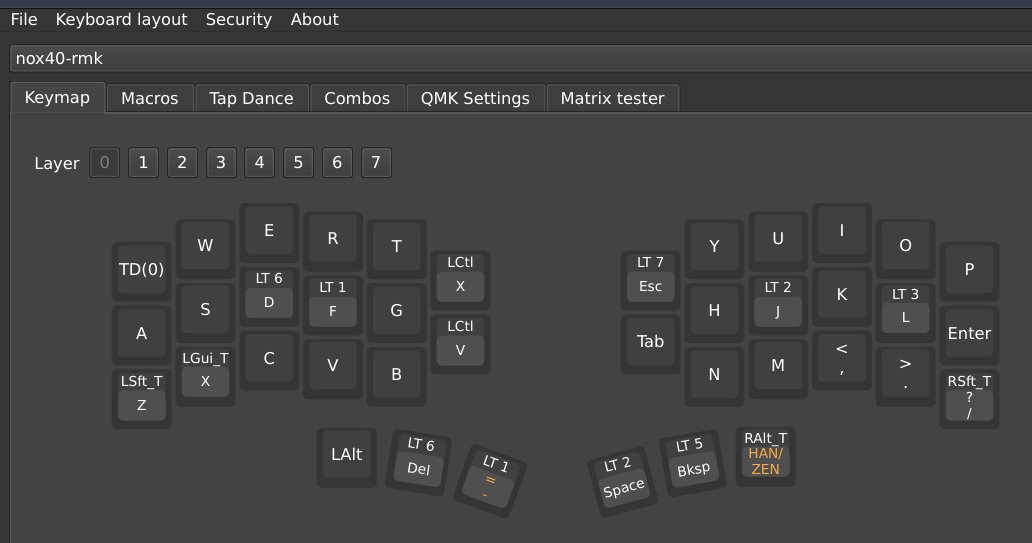Select the O key

point(906,248)
